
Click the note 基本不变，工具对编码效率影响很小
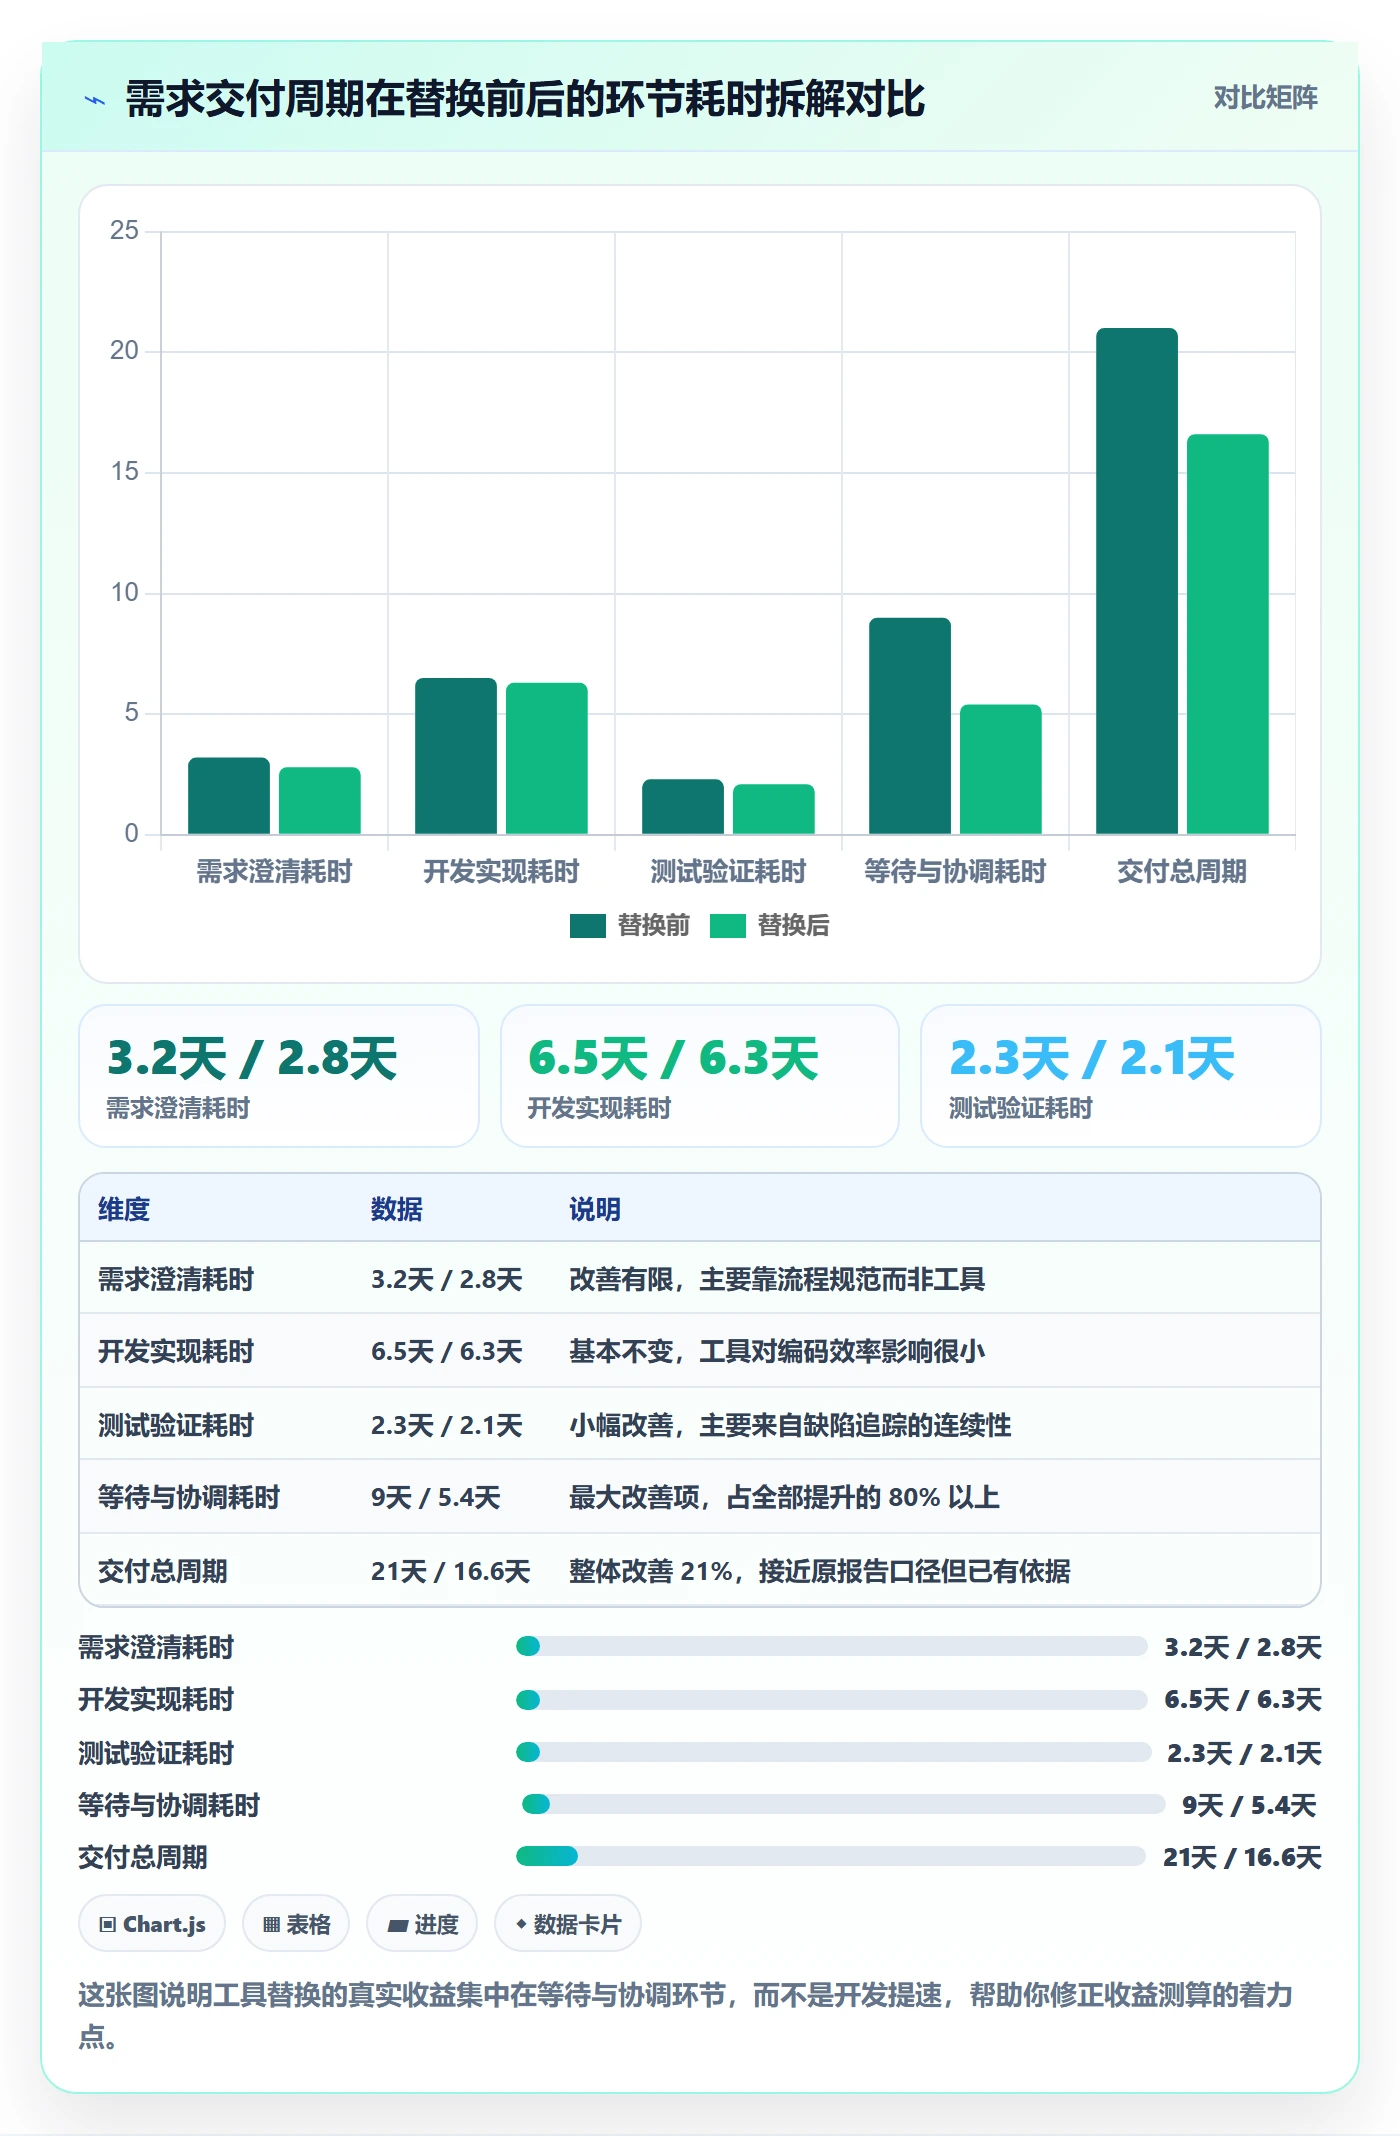point(777,1351)
